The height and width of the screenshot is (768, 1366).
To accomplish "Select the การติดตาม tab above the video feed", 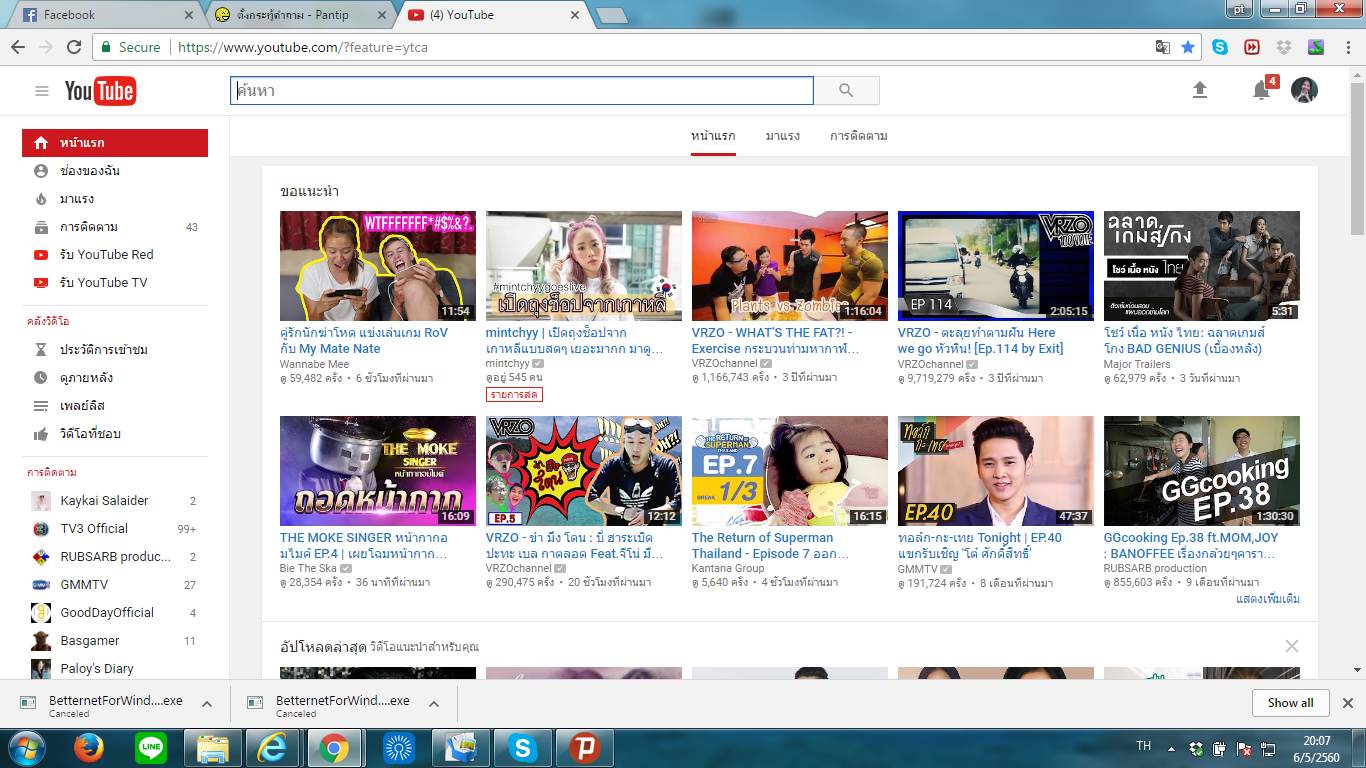I will click(x=859, y=136).
